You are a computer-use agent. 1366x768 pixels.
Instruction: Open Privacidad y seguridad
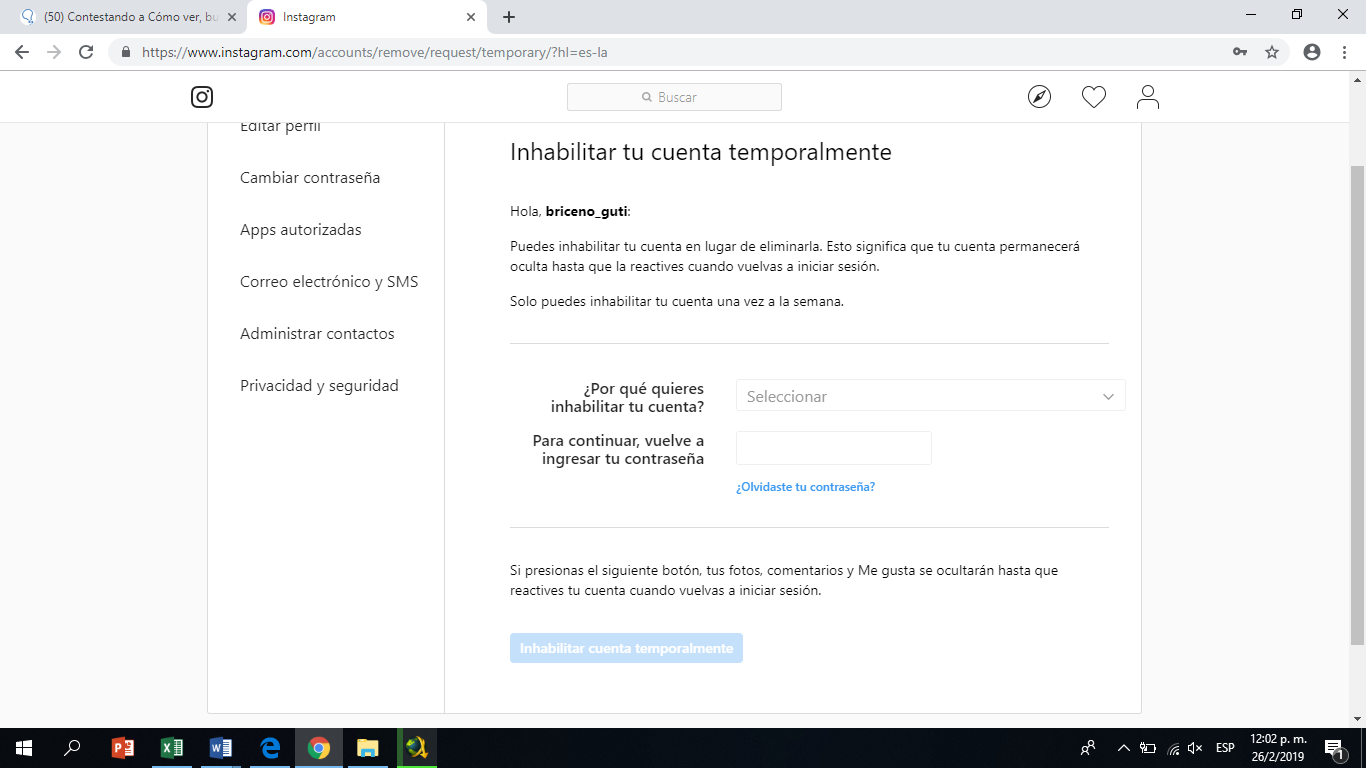pyautogui.click(x=319, y=386)
